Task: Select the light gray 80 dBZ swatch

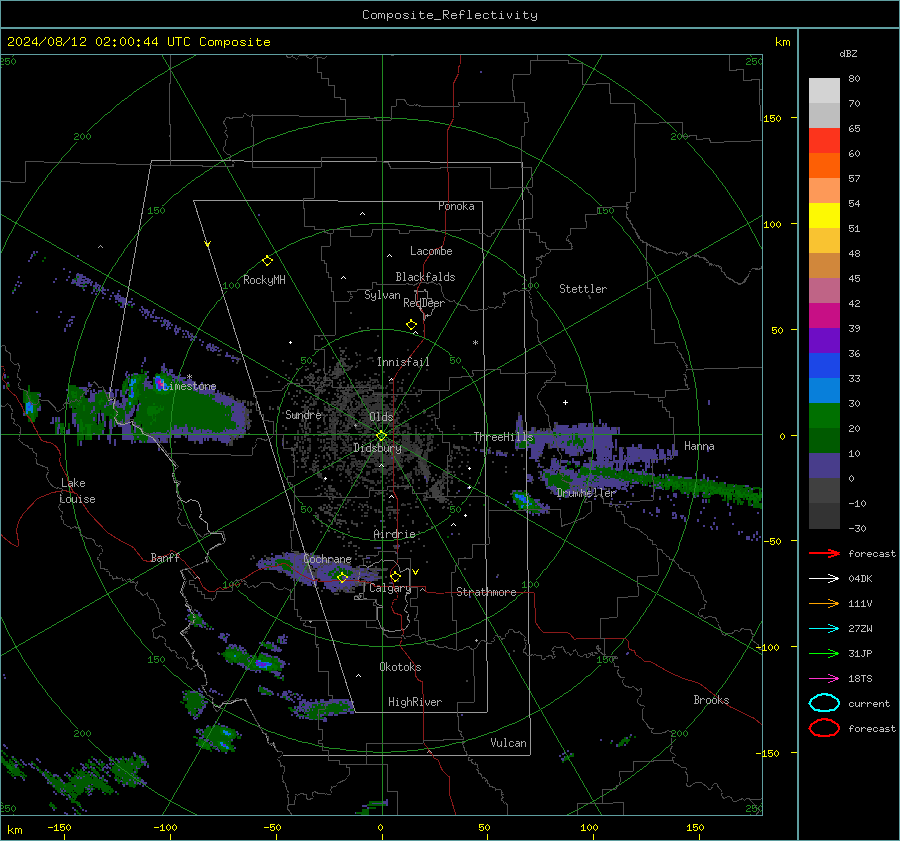Action: pyautogui.click(x=824, y=90)
